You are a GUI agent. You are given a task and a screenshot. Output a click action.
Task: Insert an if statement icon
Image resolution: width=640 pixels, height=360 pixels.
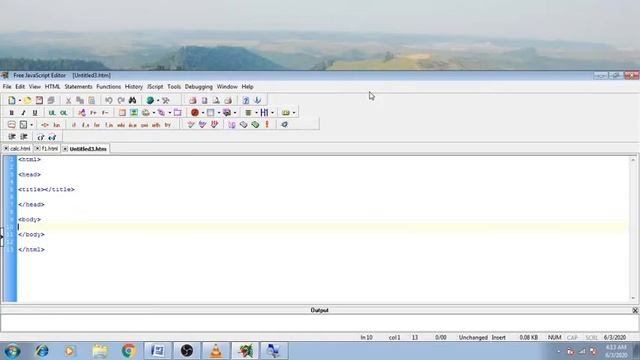[x=74, y=125]
